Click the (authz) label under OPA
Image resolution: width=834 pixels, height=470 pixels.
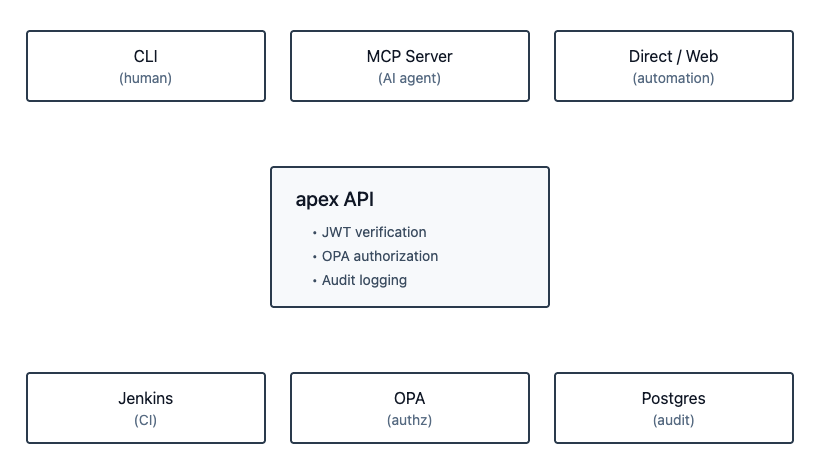pyautogui.click(x=410, y=420)
